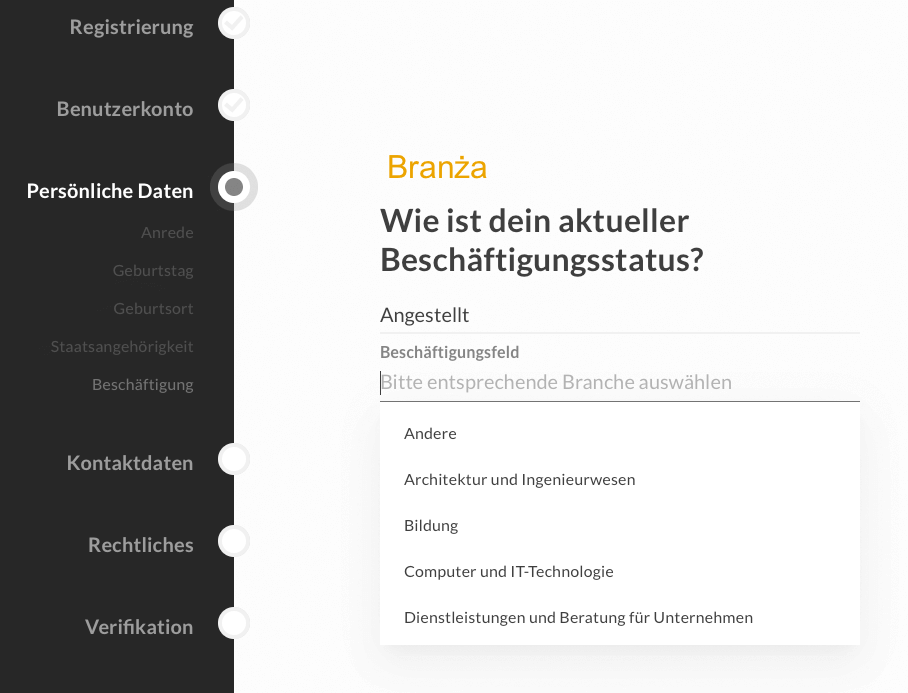Screen dimensions: 908x693
Task: Navigate to the Geburtstag sub-step
Action: click(153, 271)
